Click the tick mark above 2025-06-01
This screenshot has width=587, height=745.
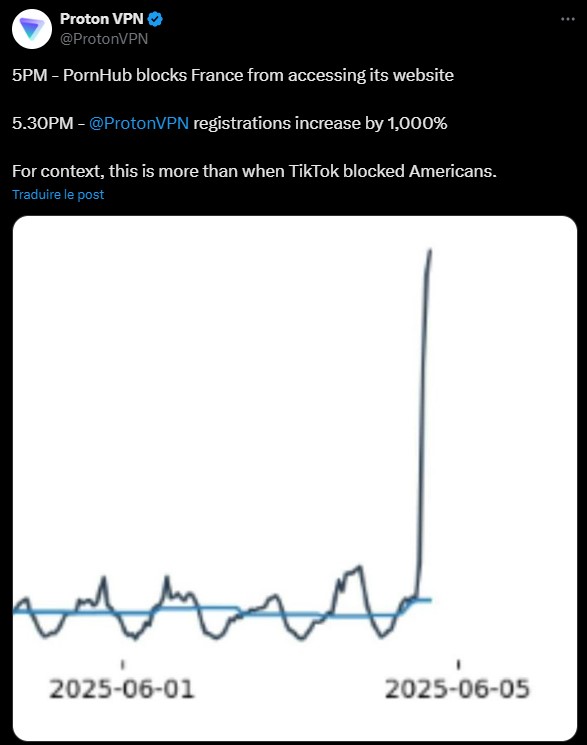(123, 664)
